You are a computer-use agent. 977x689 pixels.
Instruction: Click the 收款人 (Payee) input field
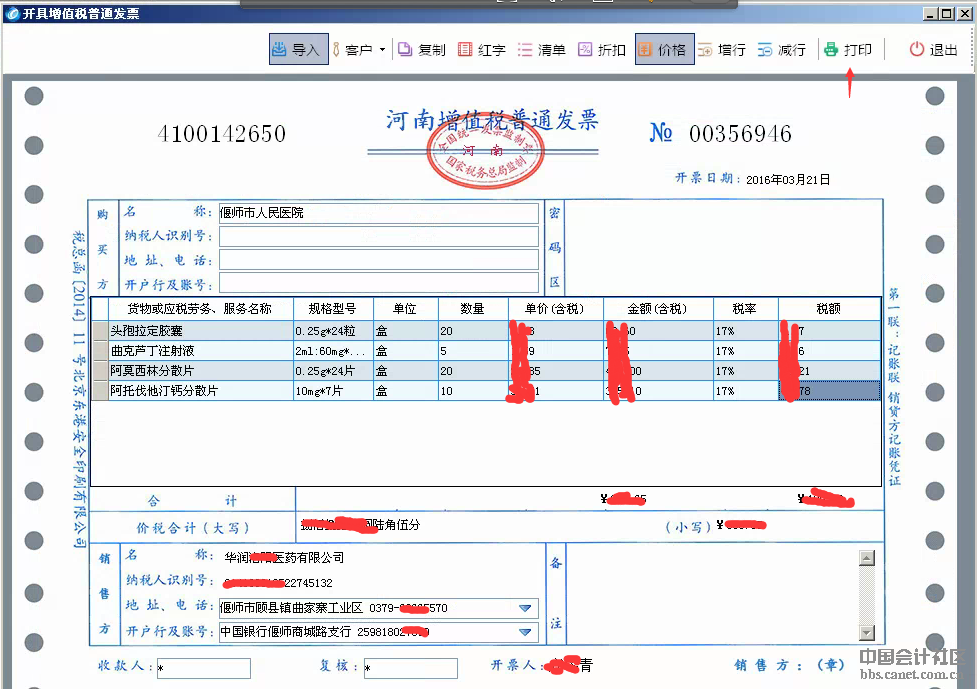[x=203, y=668]
